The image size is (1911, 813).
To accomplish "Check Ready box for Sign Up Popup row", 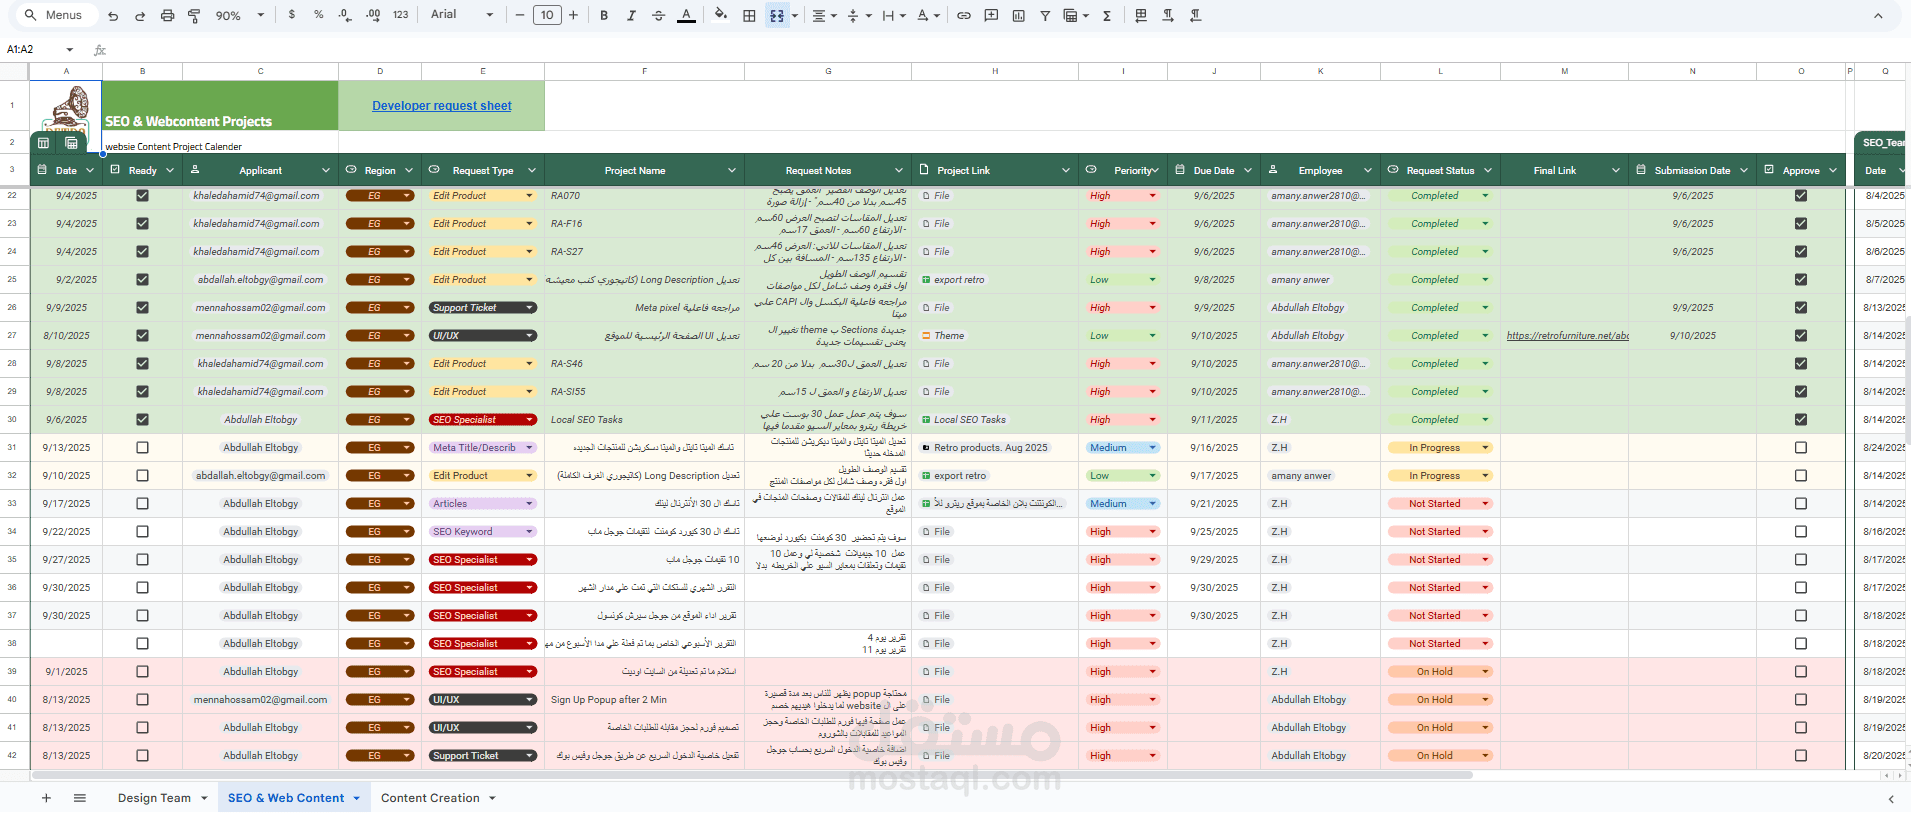I will 142,700.
